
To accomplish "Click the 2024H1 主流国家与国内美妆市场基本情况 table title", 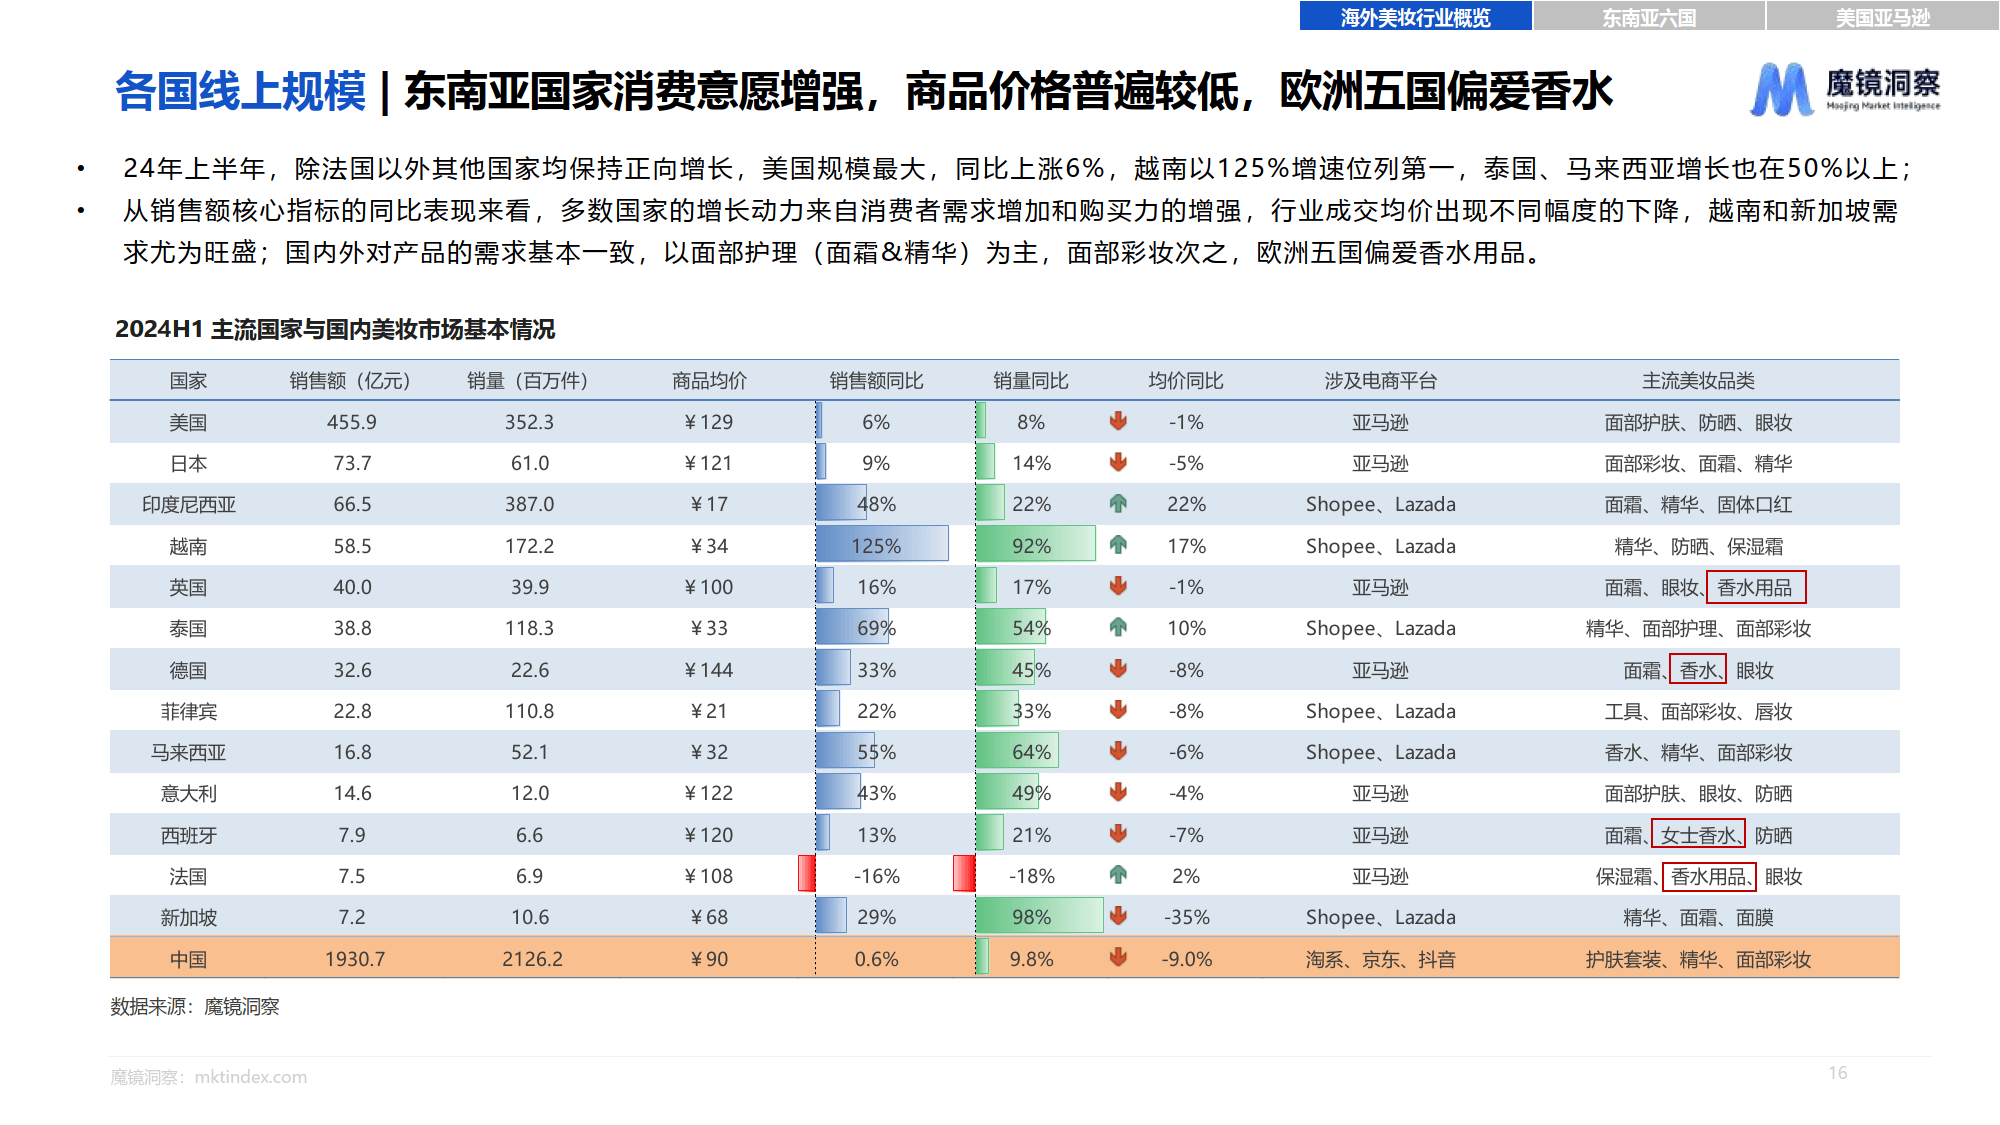I will (335, 329).
